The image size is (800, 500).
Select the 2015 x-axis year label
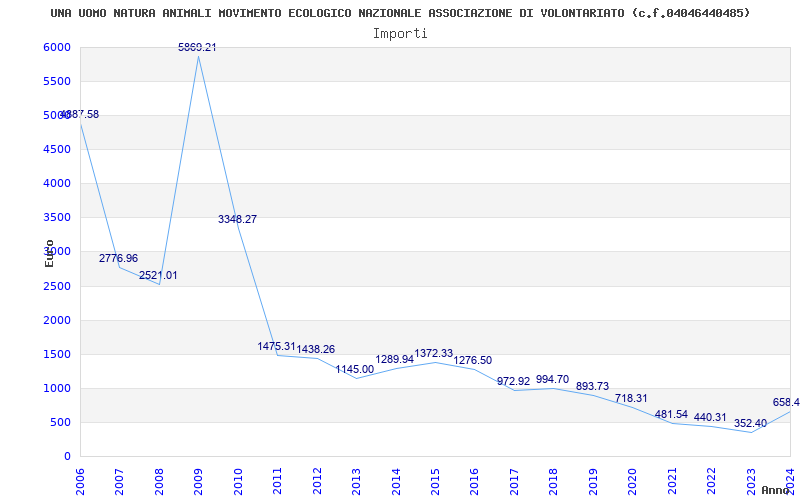435,482
